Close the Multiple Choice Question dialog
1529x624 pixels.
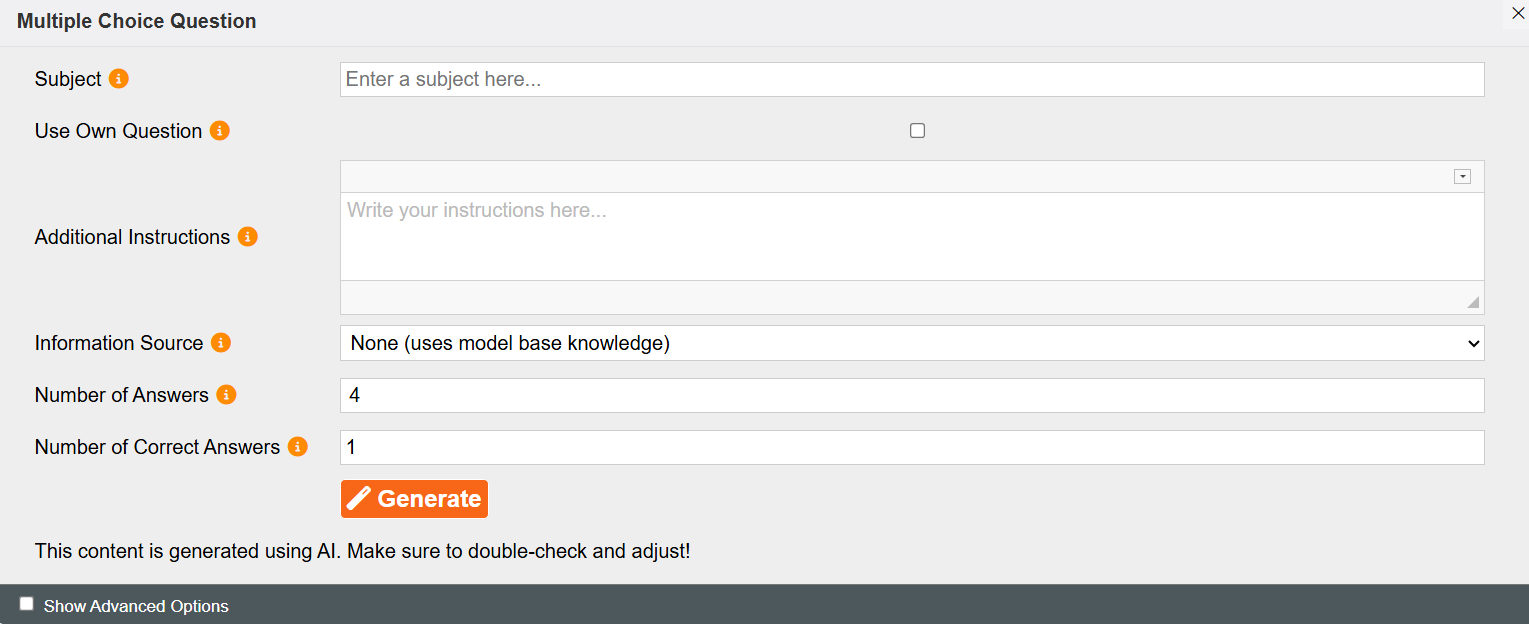click(x=1517, y=12)
